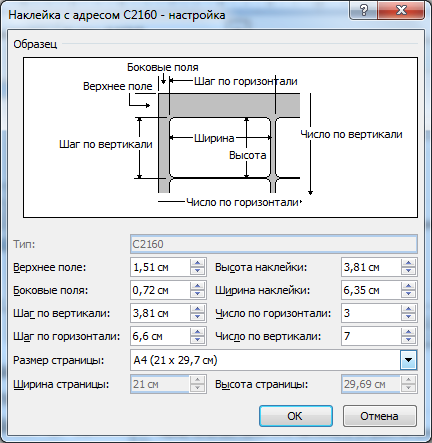
Task: Decrease Число по вертикали with down arrow
Action: [x=408, y=340]
